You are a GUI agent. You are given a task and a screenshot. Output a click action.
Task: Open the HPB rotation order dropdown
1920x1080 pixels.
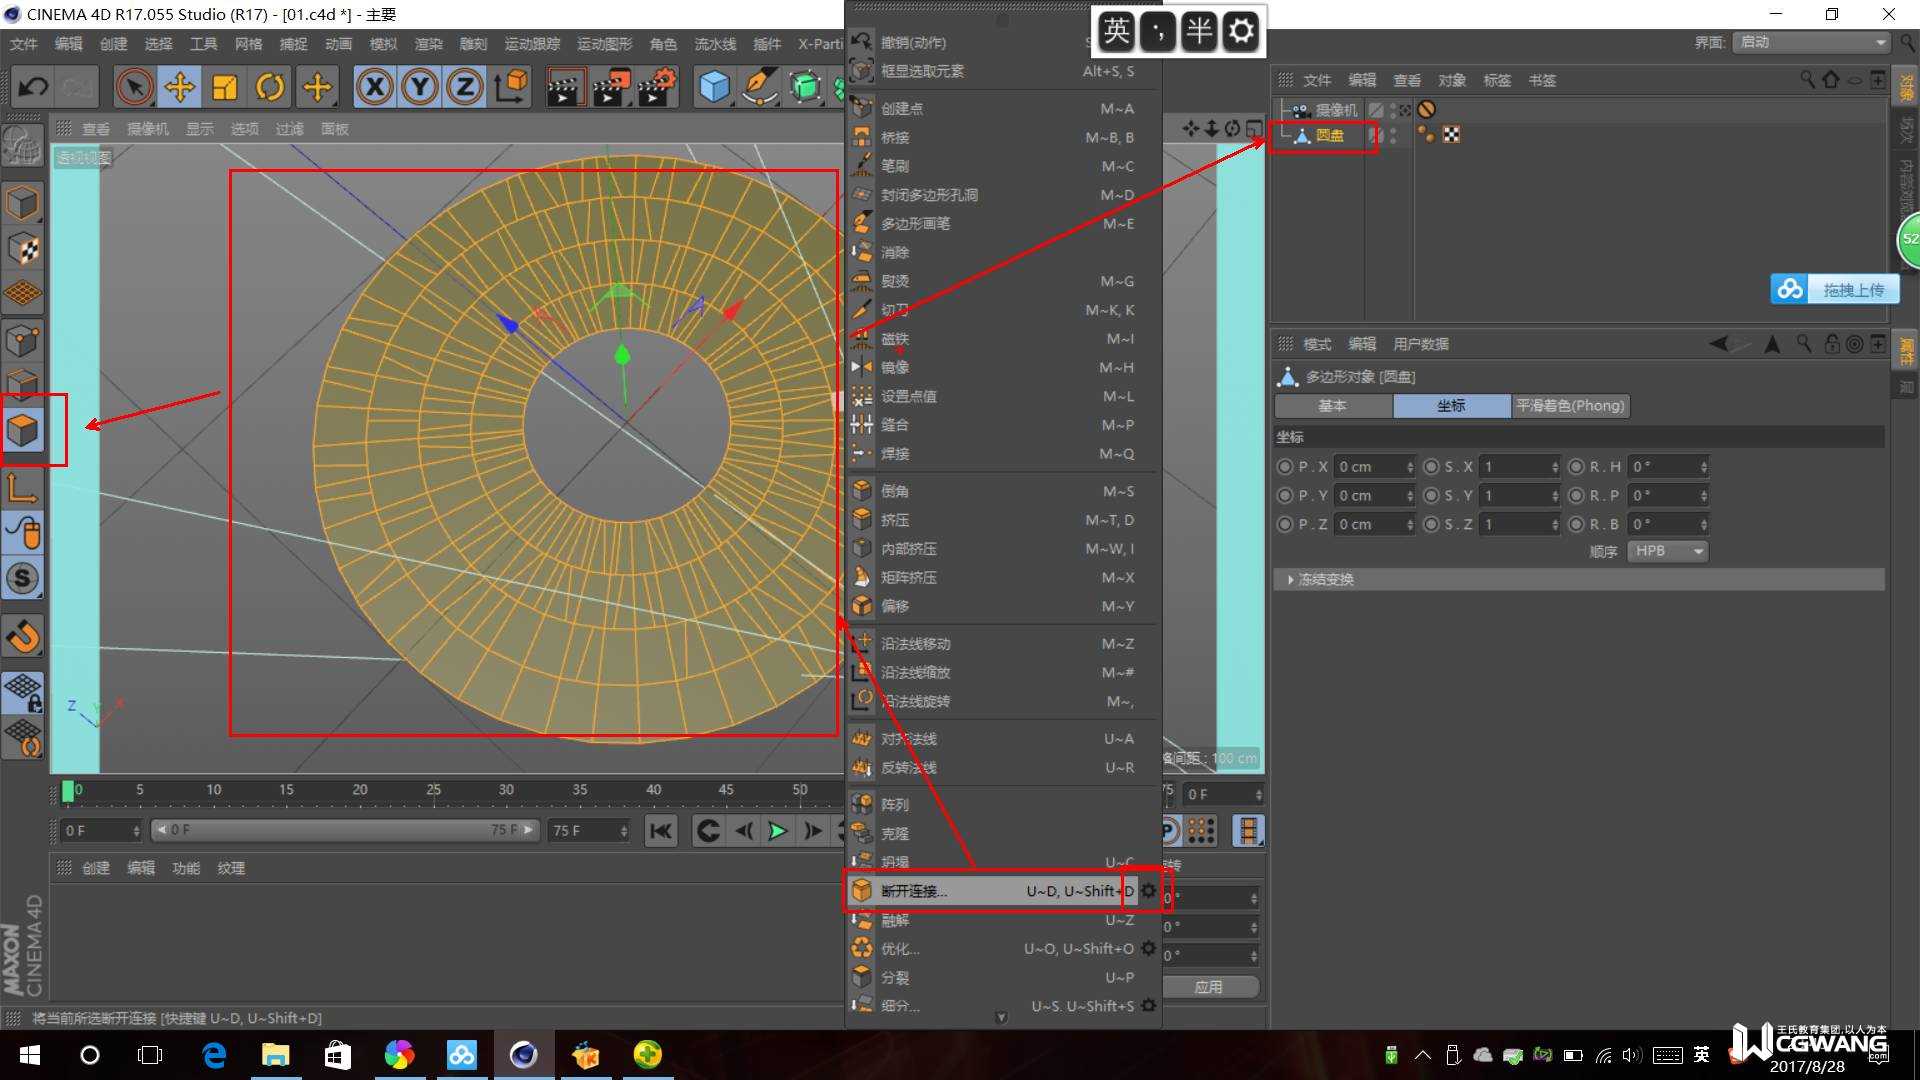click(1668, 551)
